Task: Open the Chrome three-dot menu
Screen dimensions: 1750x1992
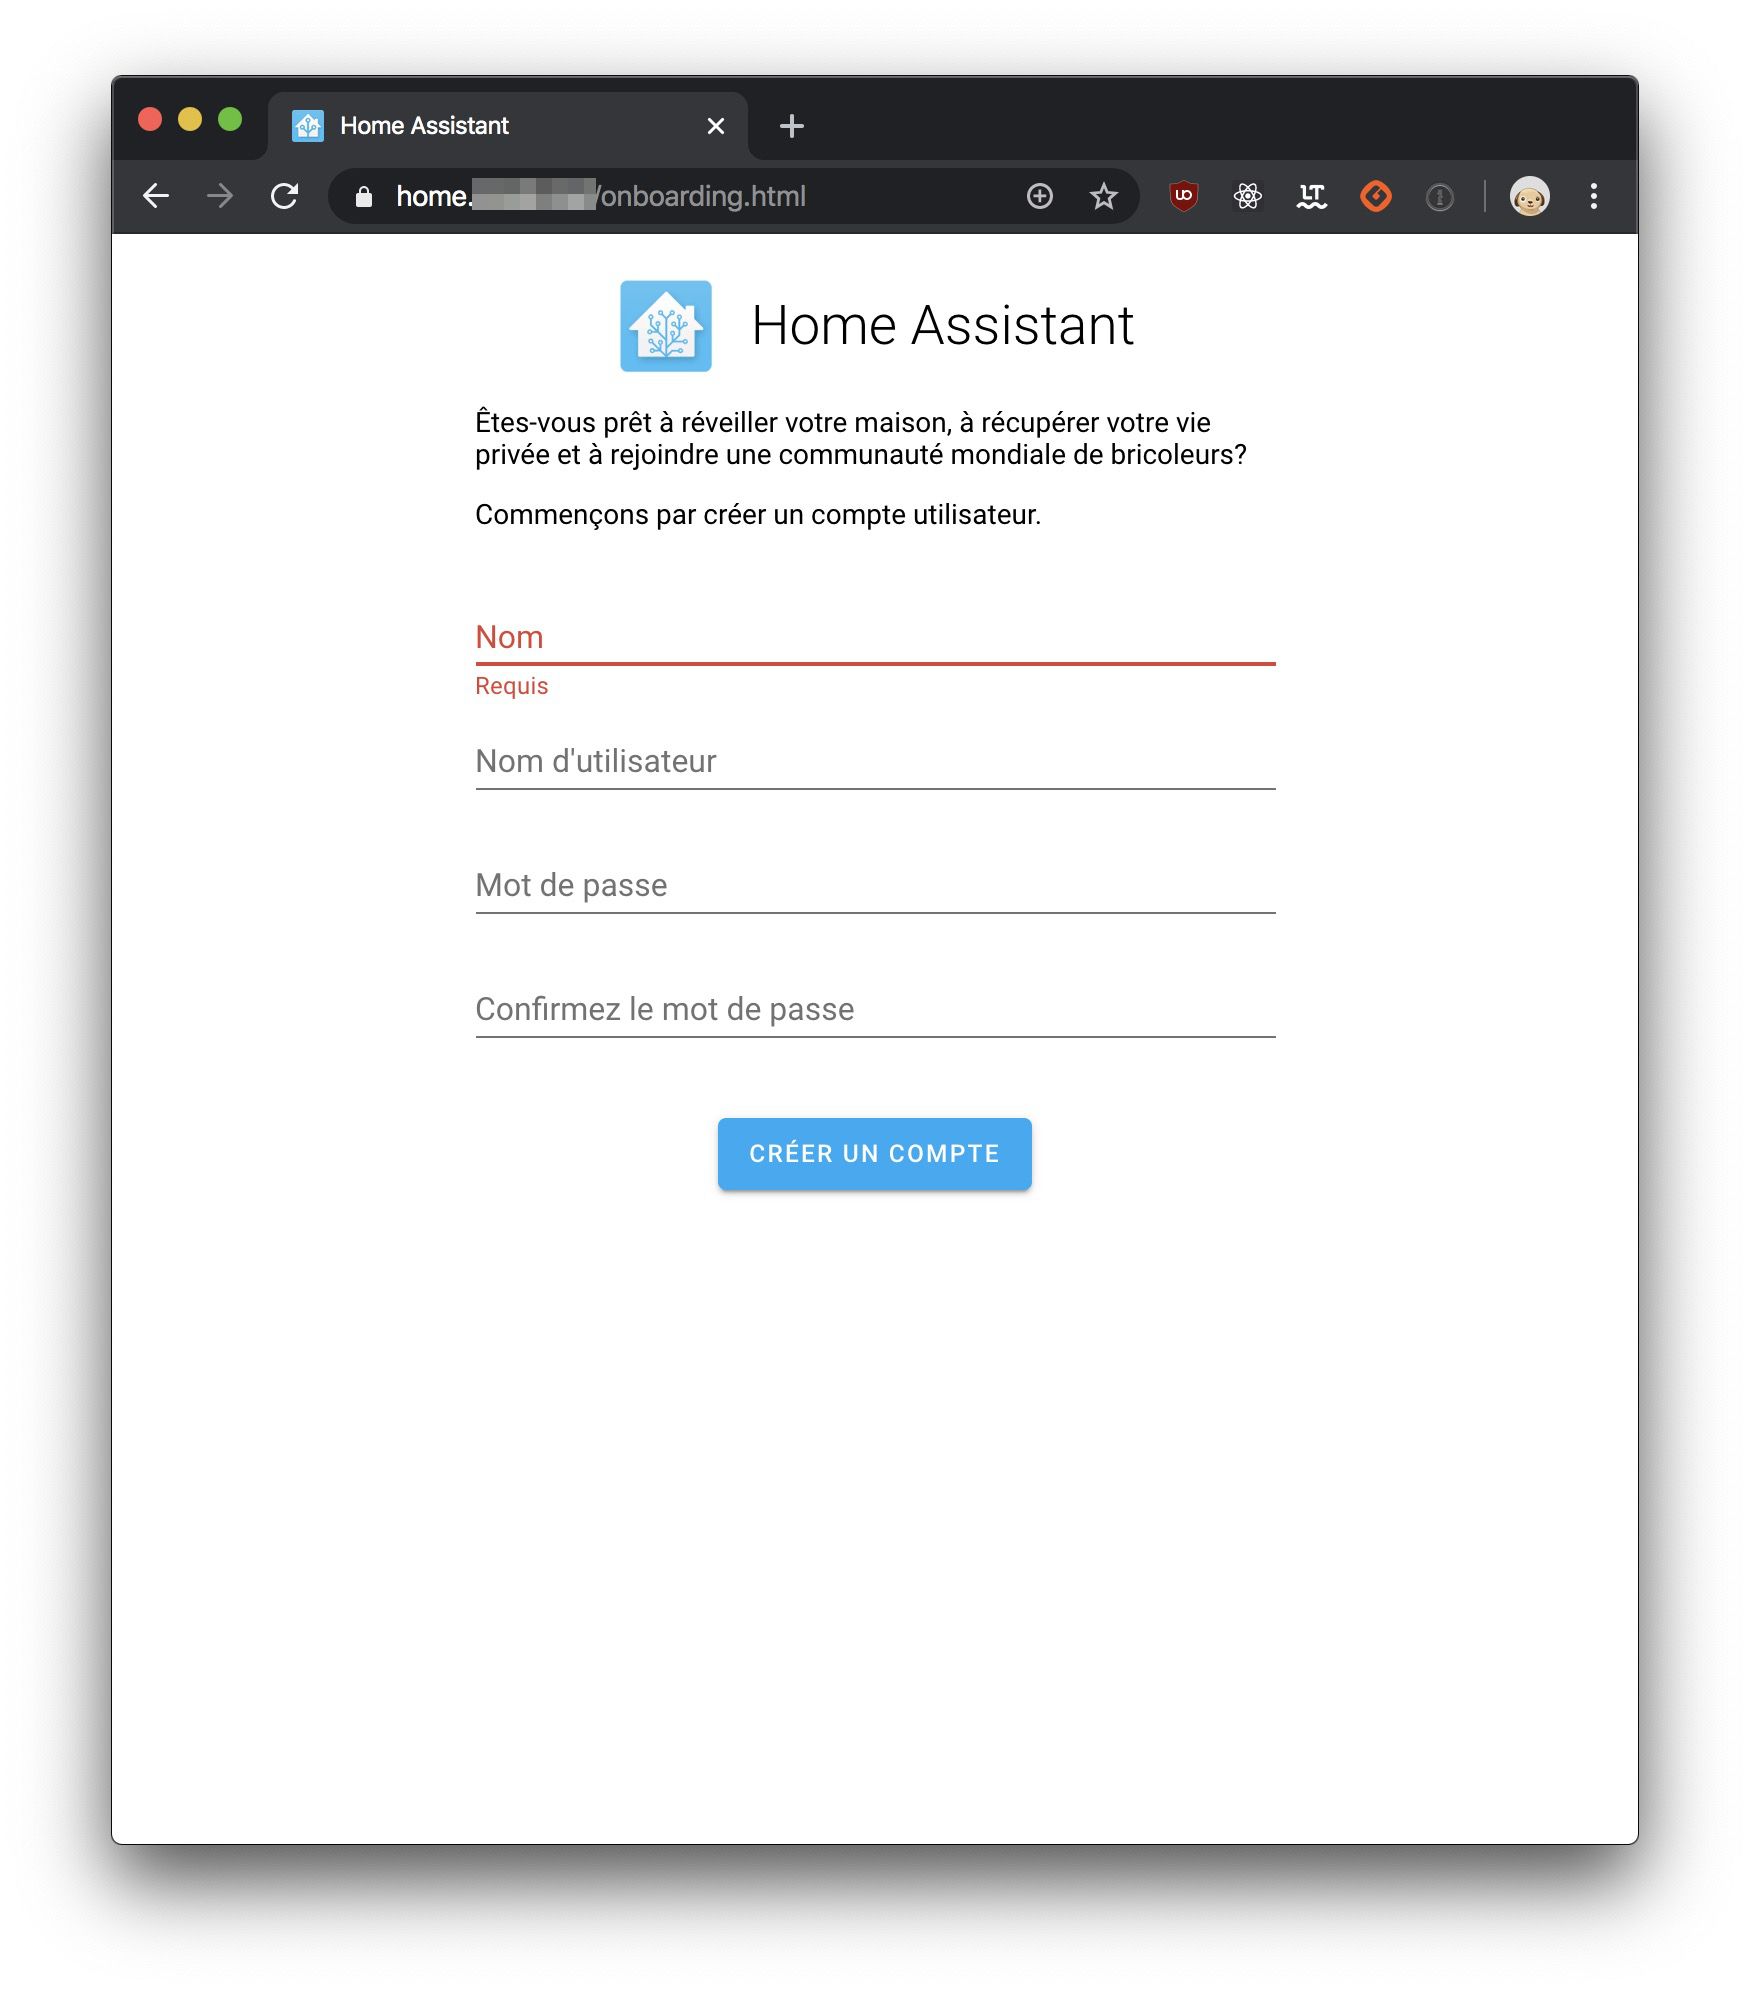Action: 1593,196
